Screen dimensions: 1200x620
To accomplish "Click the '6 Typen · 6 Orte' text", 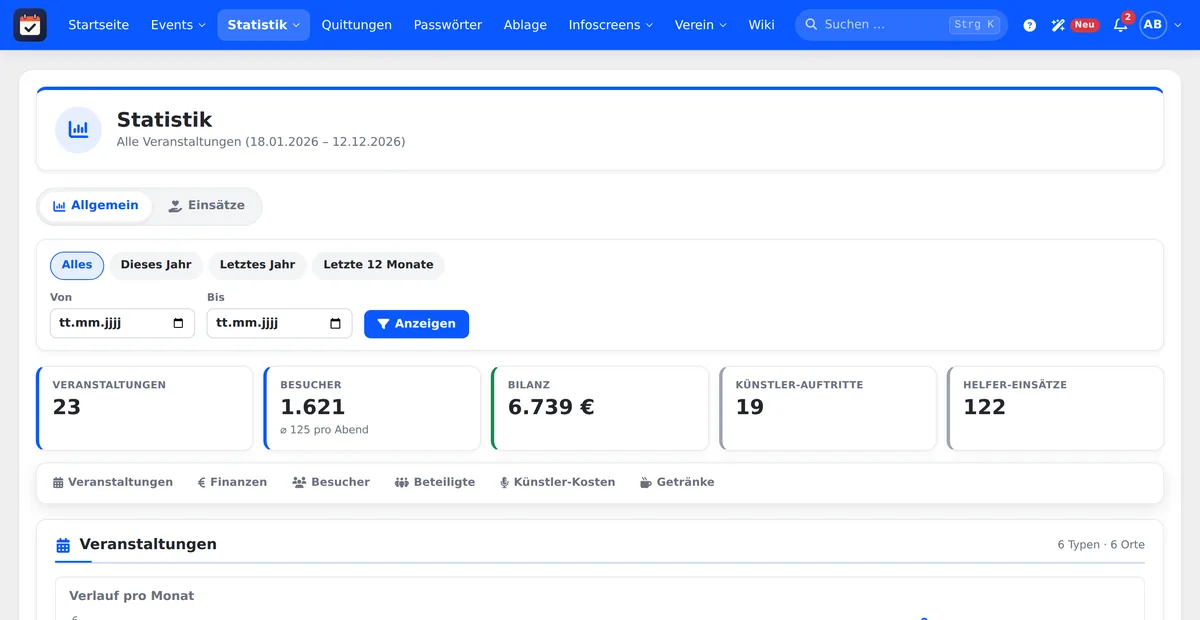I will coord(1101,545).
